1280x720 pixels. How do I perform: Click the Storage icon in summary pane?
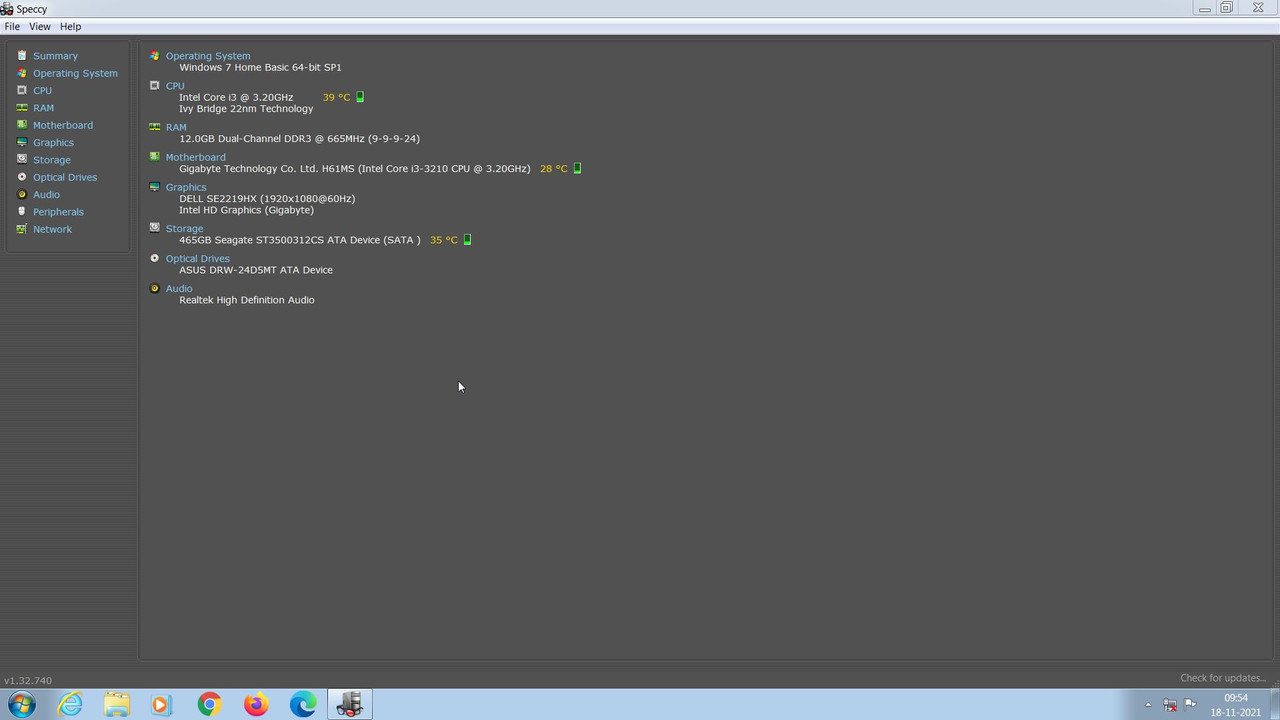154,228
